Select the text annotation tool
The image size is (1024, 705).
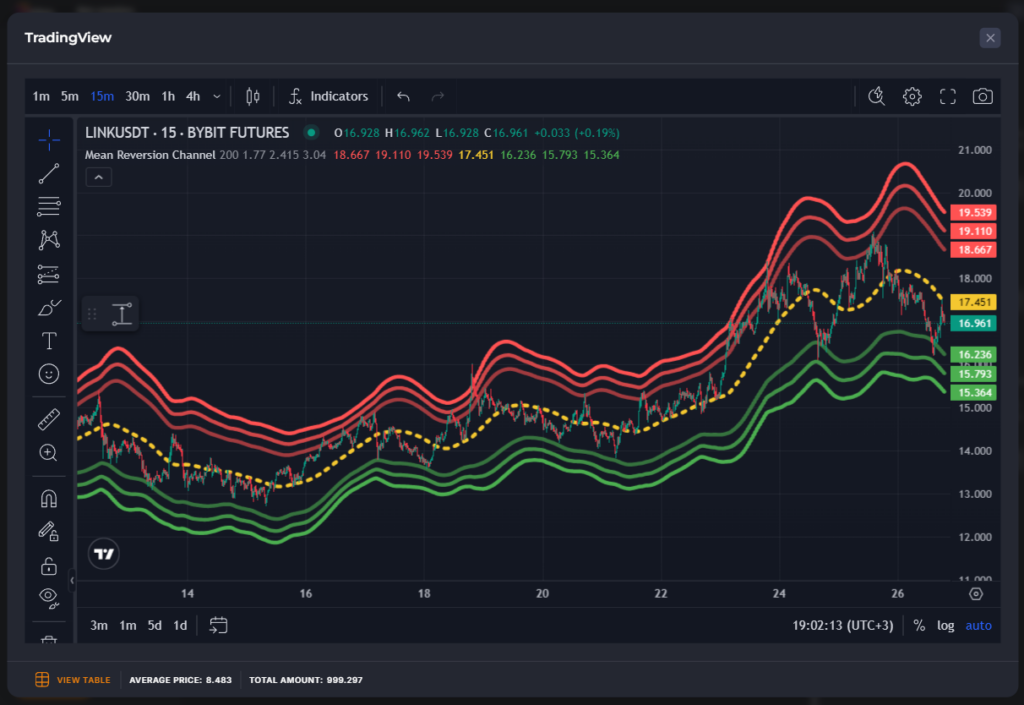pos(49,340)
